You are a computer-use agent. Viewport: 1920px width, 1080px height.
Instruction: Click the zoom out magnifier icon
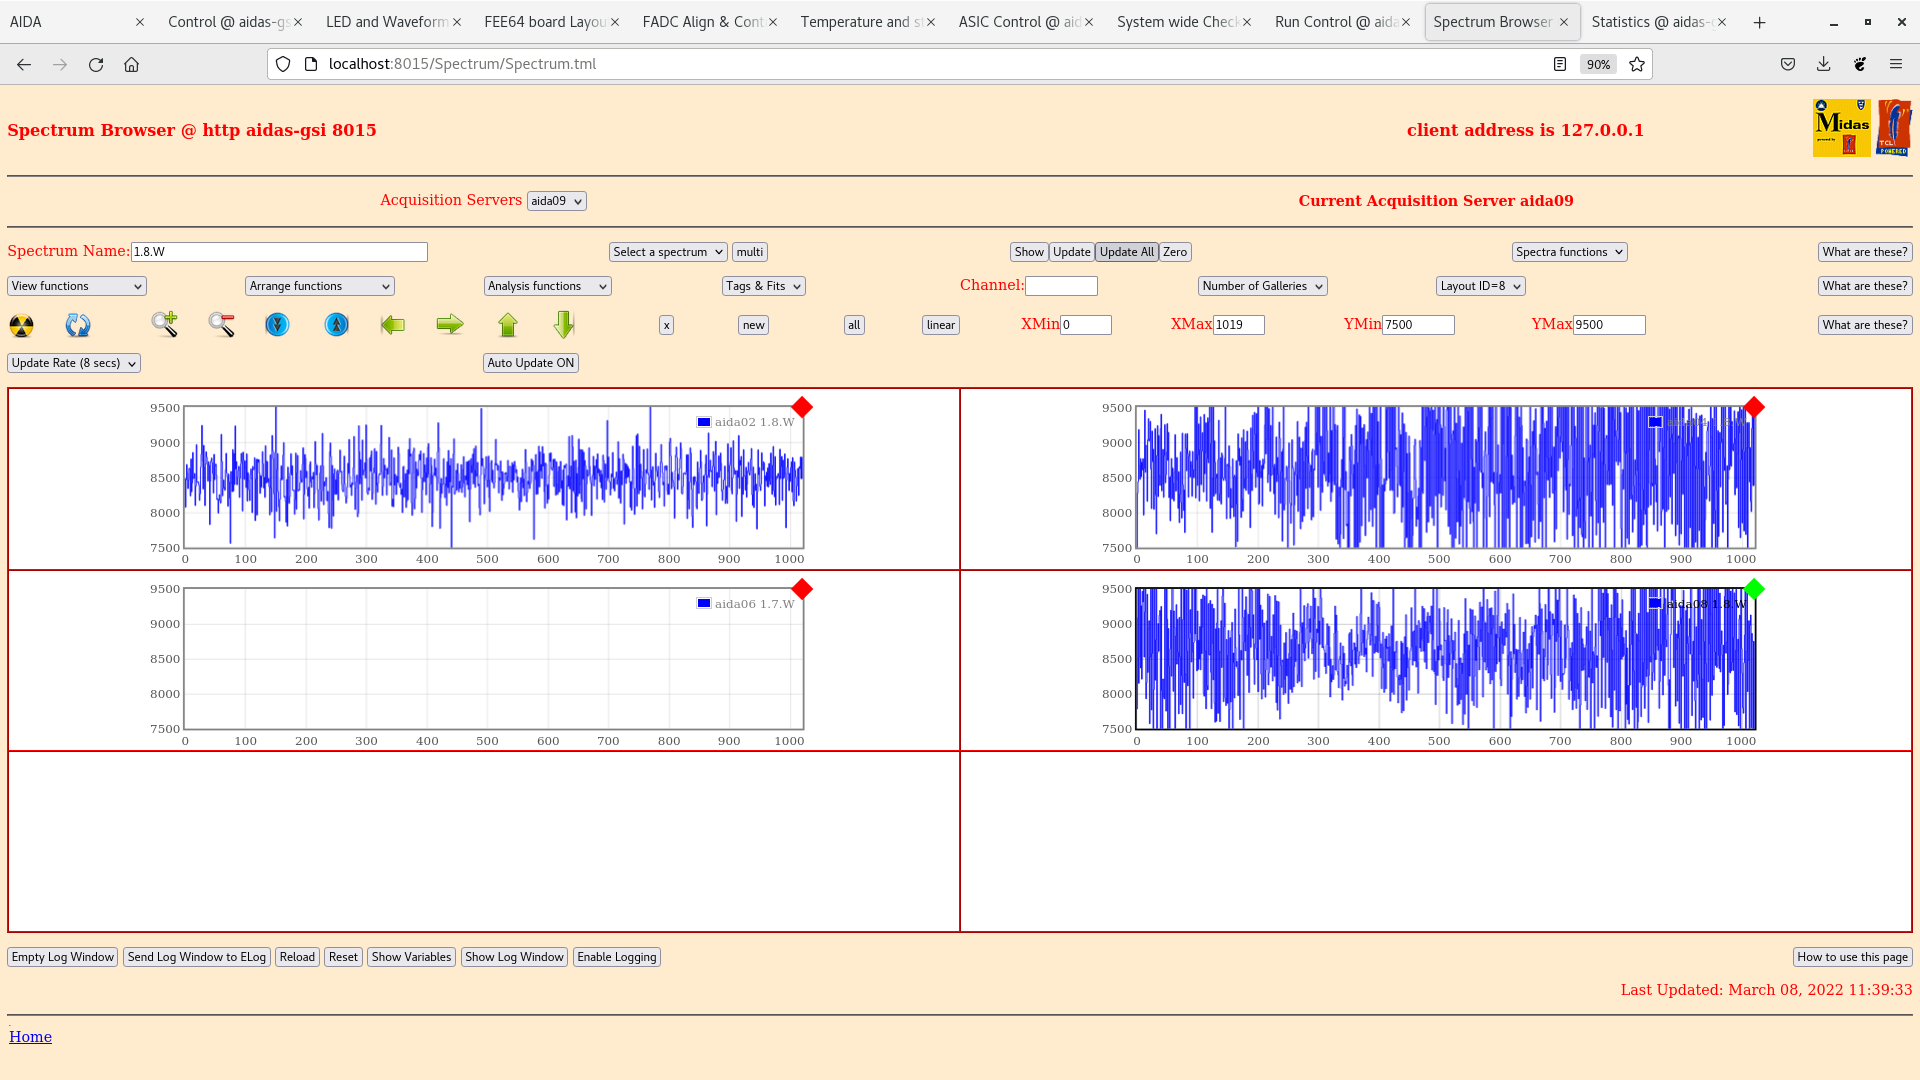click(x=221, y=324)
